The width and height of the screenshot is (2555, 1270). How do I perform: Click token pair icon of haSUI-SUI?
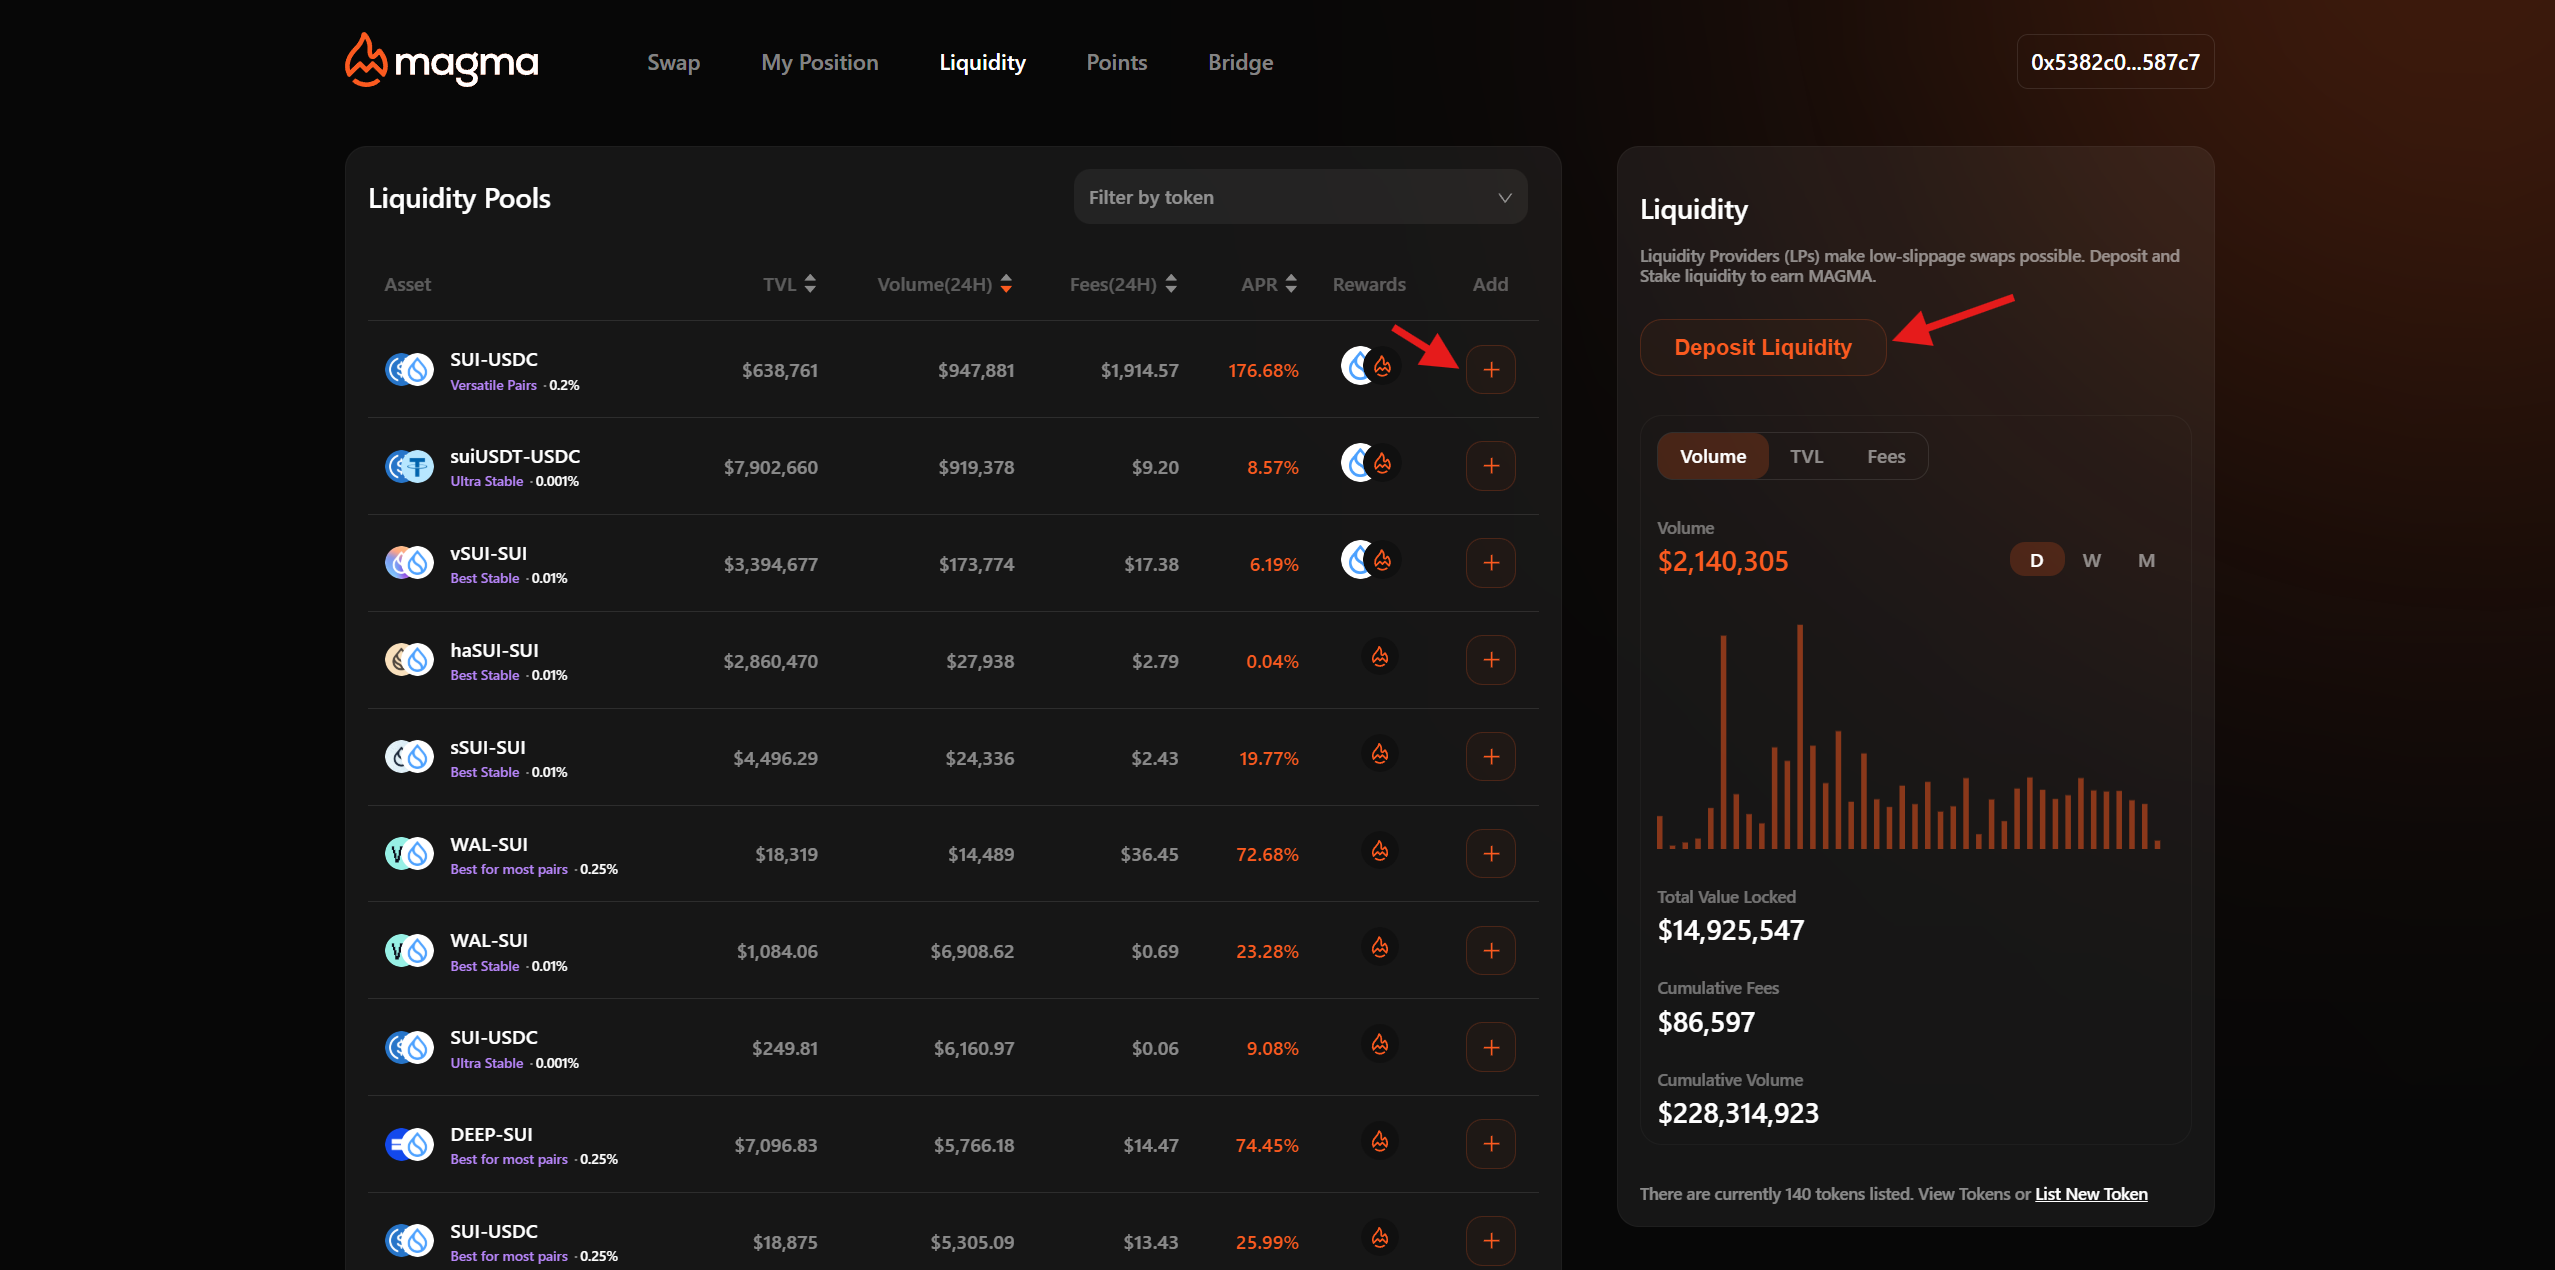(409, 660)
